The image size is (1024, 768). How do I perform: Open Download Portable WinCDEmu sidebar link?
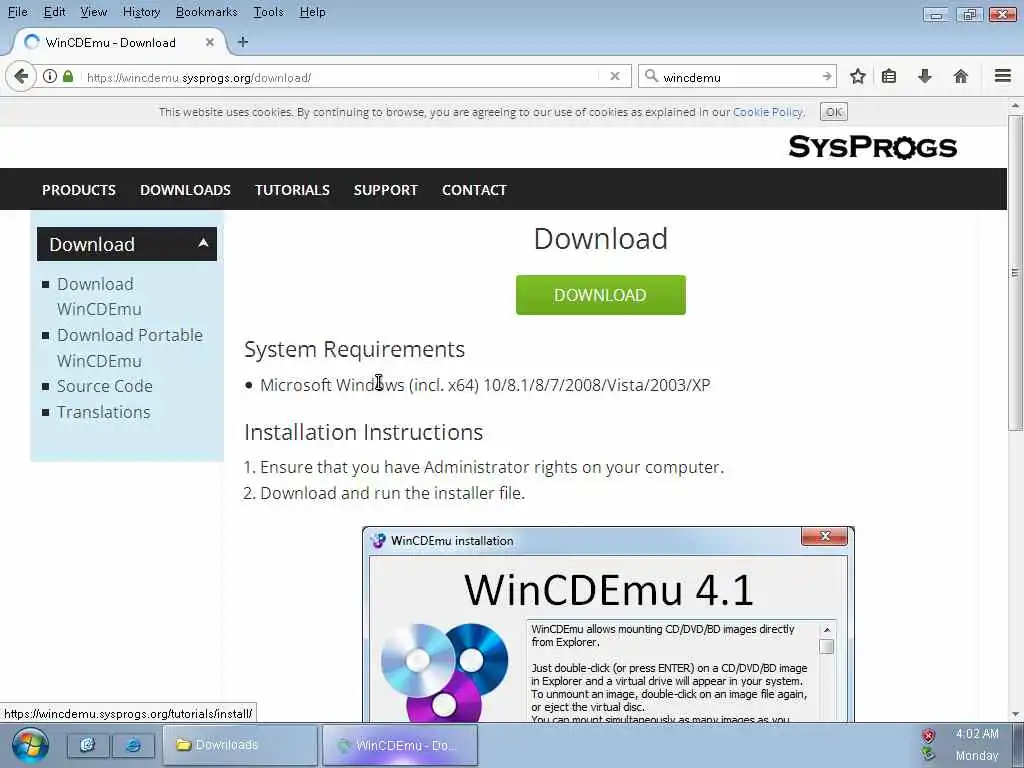pos(130,347)
